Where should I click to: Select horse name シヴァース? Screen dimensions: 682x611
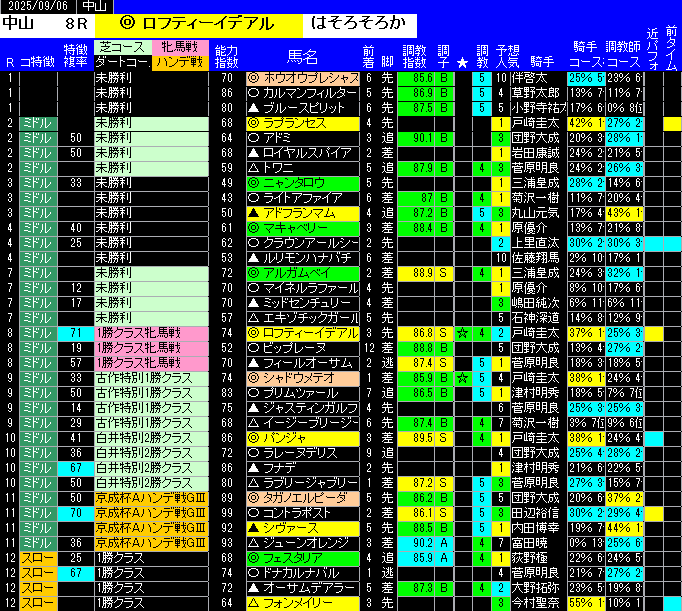tap(303, 528)
